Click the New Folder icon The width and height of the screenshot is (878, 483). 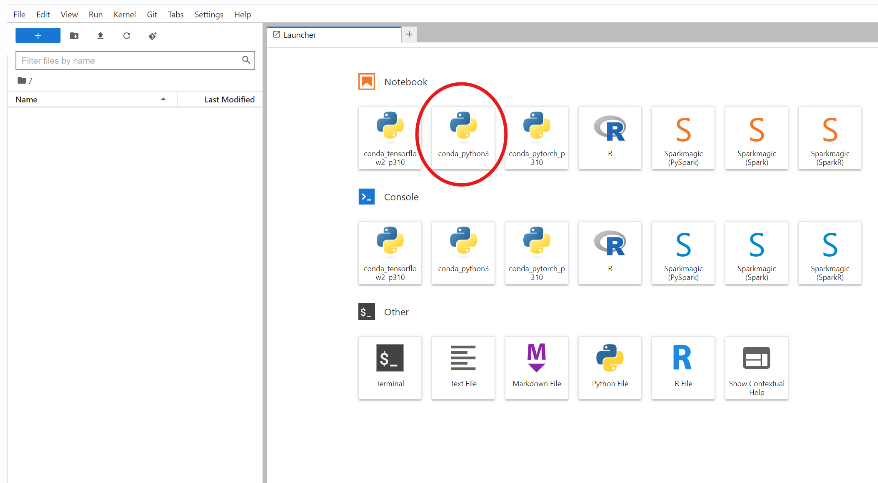[74, 36]
